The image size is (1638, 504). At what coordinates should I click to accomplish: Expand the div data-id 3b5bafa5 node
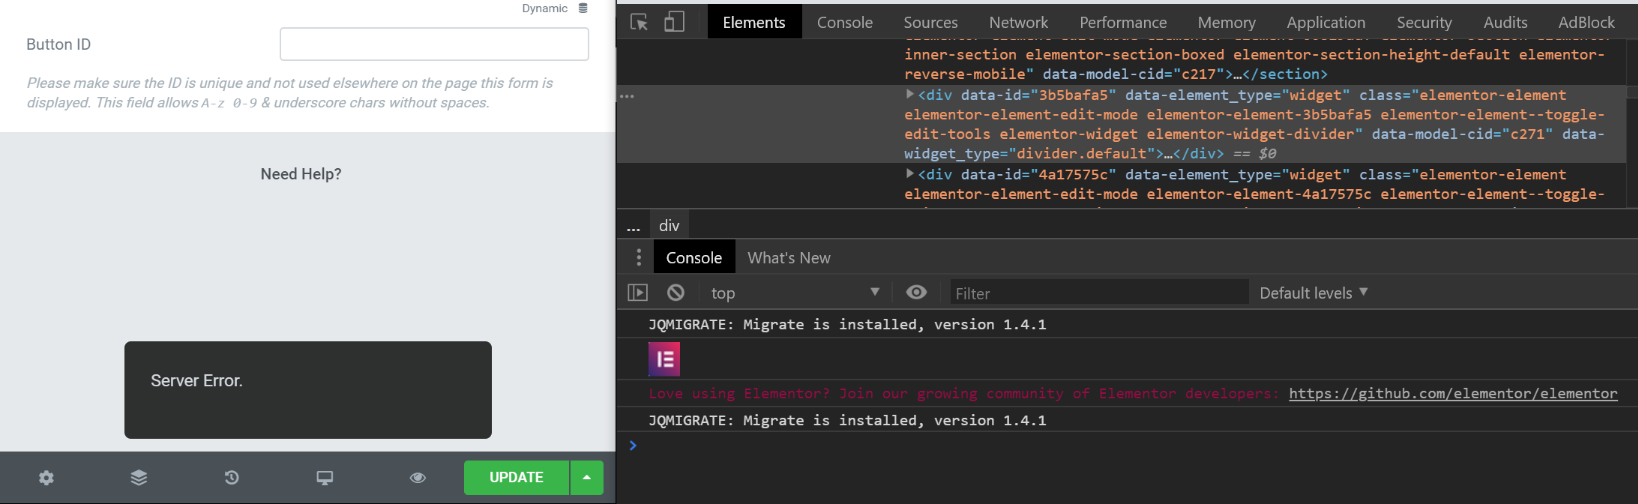pos(910,94)
